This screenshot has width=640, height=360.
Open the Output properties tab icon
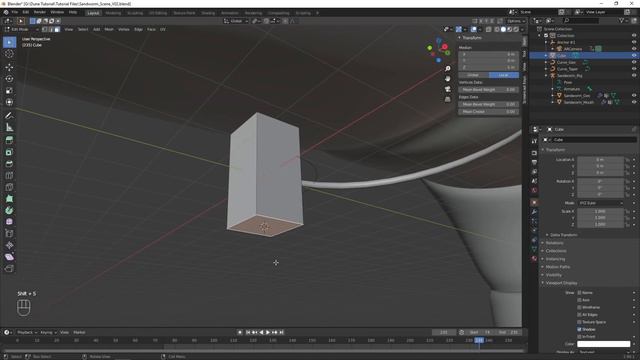click(534, 162)
